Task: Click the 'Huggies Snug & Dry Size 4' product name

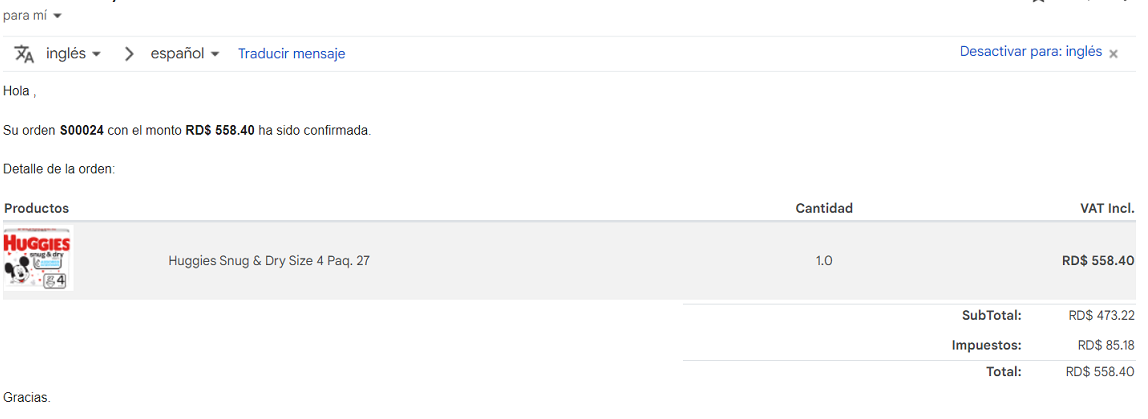Action: pyautogui.click(x=269, y=261)
